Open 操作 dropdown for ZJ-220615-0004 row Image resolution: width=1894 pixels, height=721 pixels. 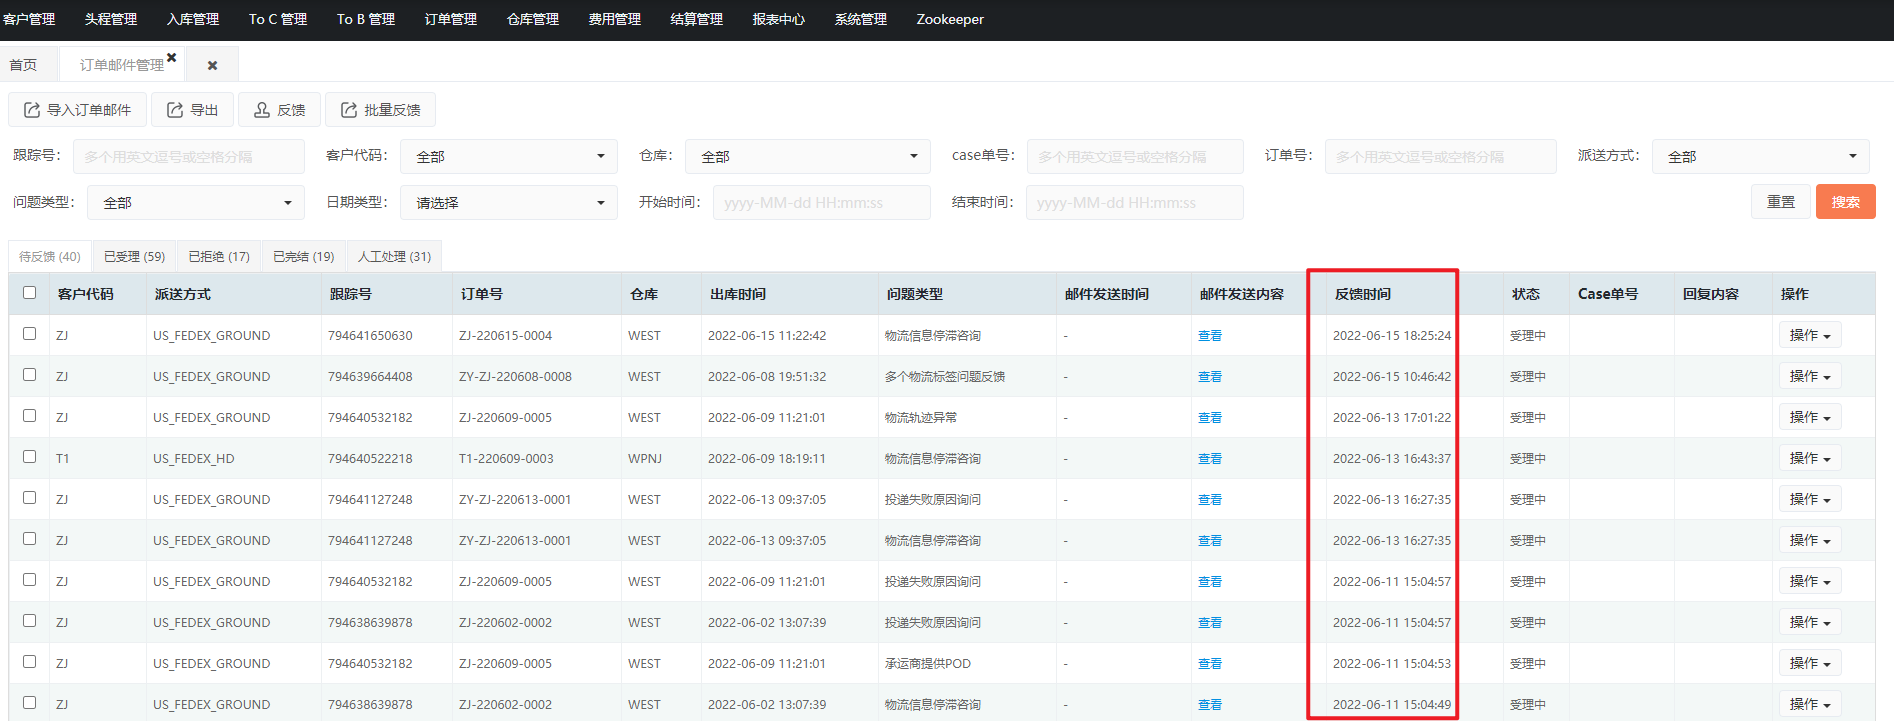pos(1809,335)
